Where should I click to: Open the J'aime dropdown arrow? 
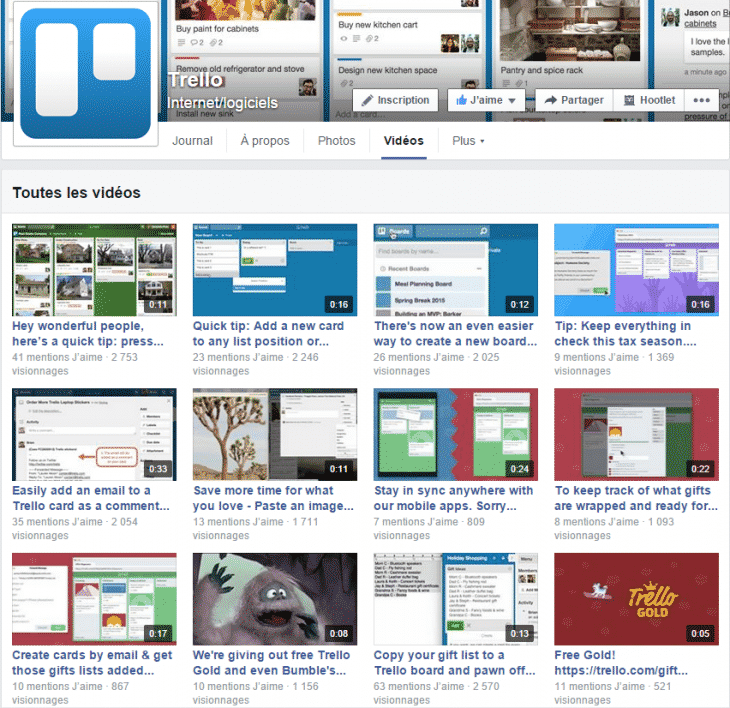click(x=512, y=101)
